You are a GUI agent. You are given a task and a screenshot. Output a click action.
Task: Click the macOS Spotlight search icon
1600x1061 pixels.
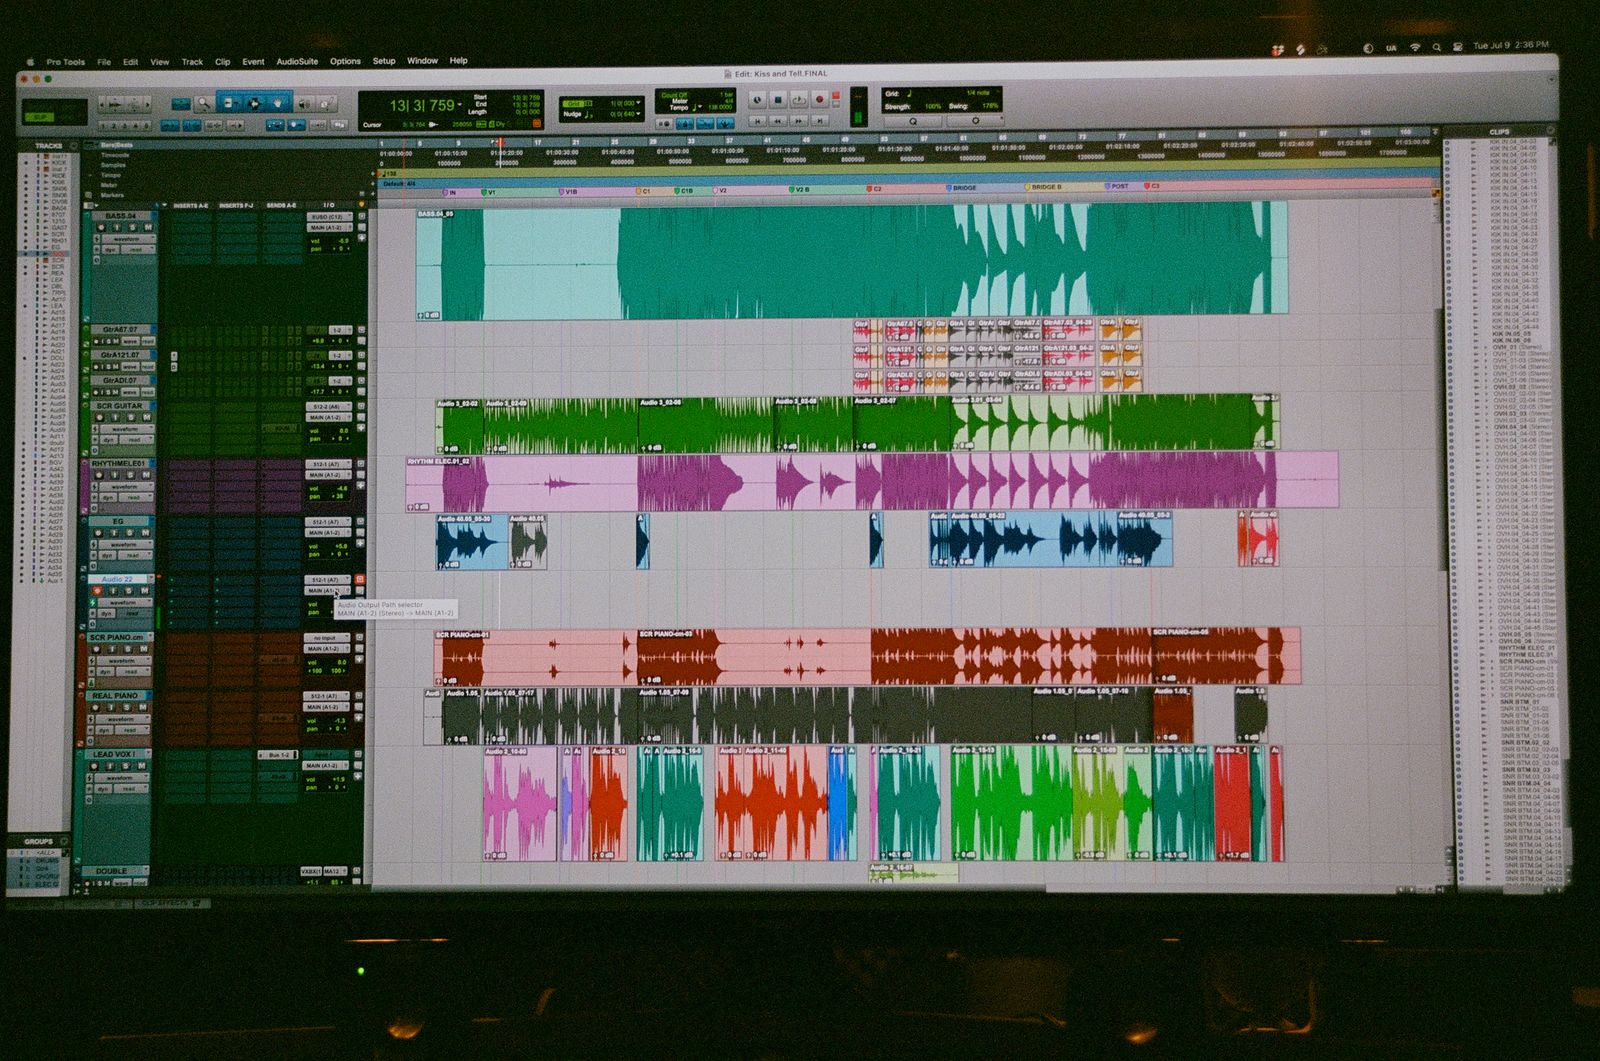tap(1436, 47)
